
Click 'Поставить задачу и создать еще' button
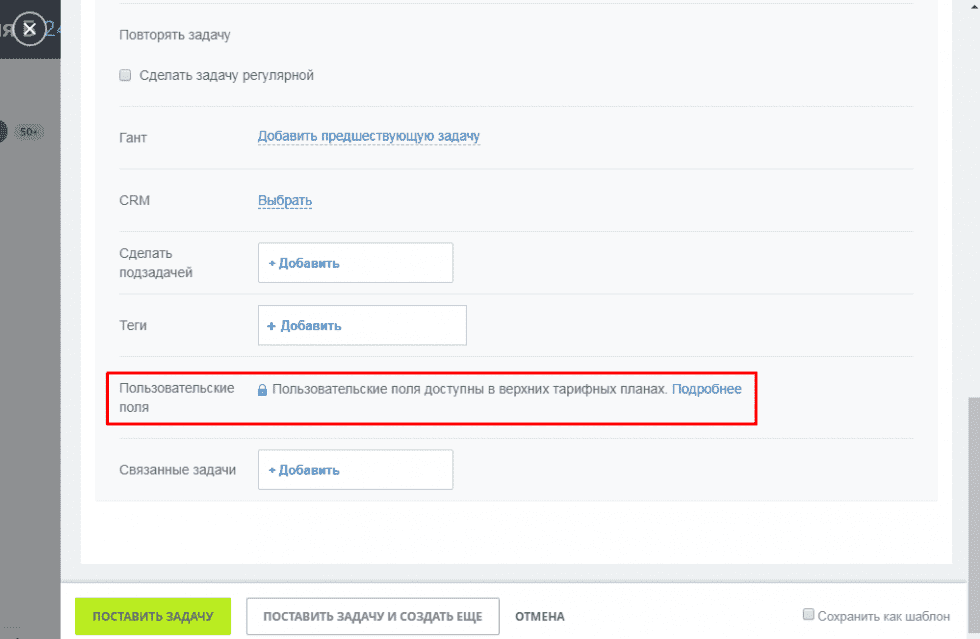(x=372, y=617)
